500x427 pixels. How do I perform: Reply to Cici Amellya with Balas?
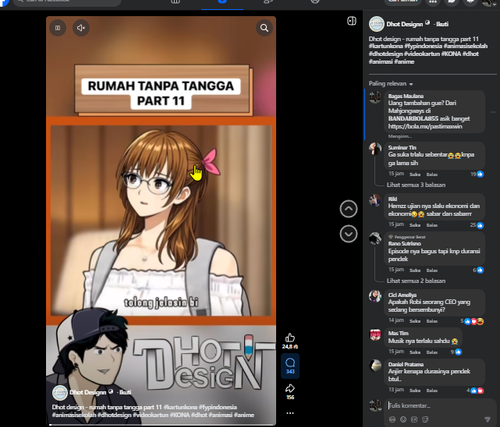(432, 321)
